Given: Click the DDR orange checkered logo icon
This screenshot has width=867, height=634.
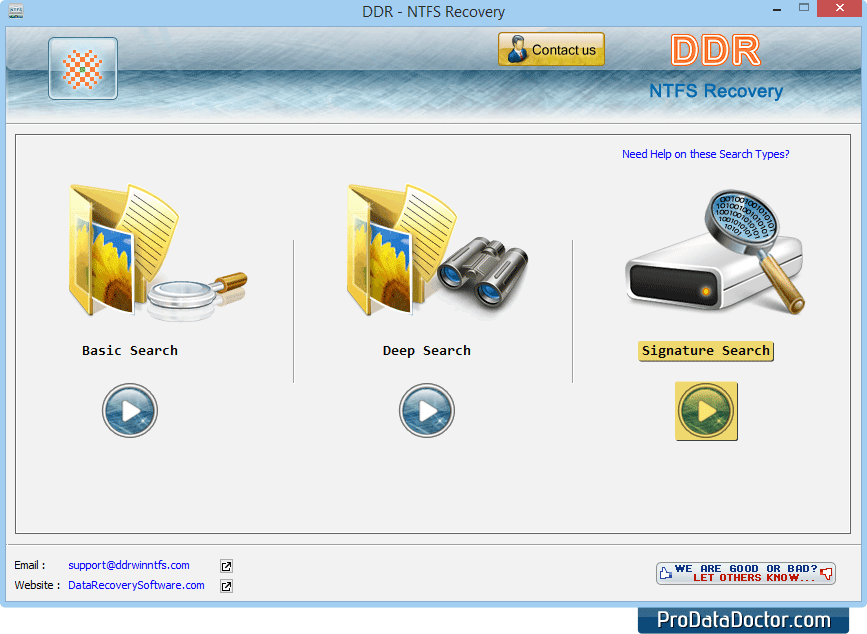Looking at the screenshot, I should tap(83, 69).
